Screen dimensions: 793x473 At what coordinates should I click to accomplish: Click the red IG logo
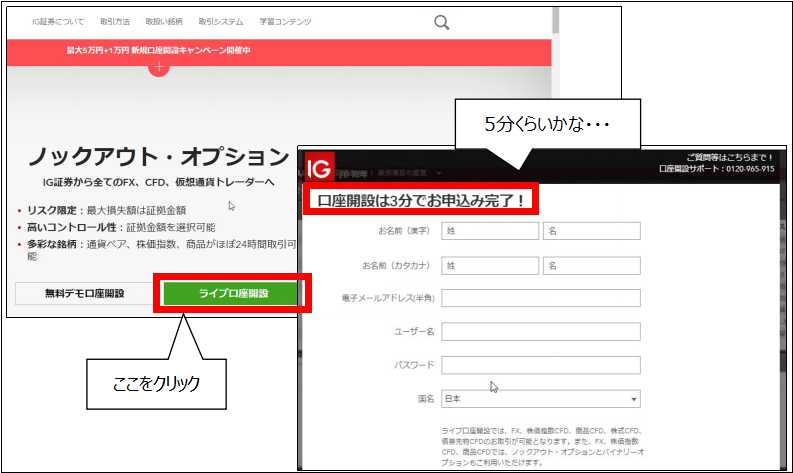point(319,167)
